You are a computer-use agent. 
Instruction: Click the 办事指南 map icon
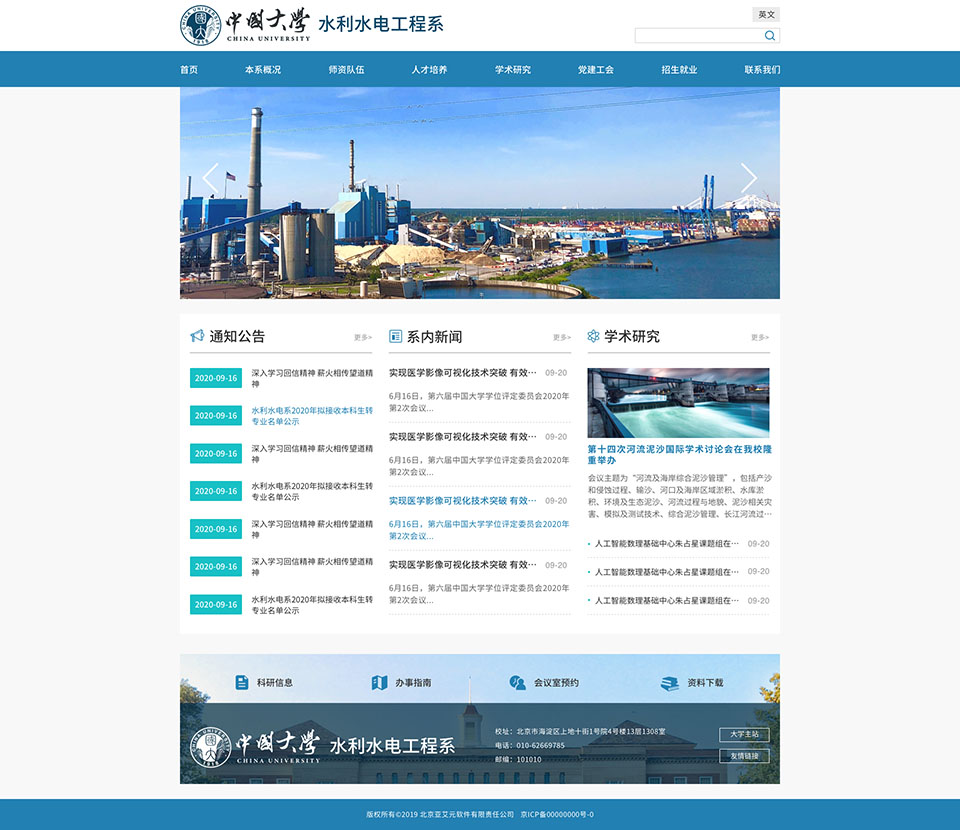point(379,682)
